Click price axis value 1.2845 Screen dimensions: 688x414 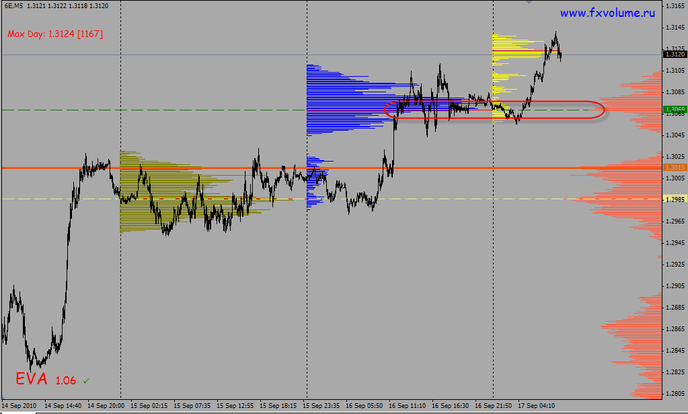(x=675, y=350)
